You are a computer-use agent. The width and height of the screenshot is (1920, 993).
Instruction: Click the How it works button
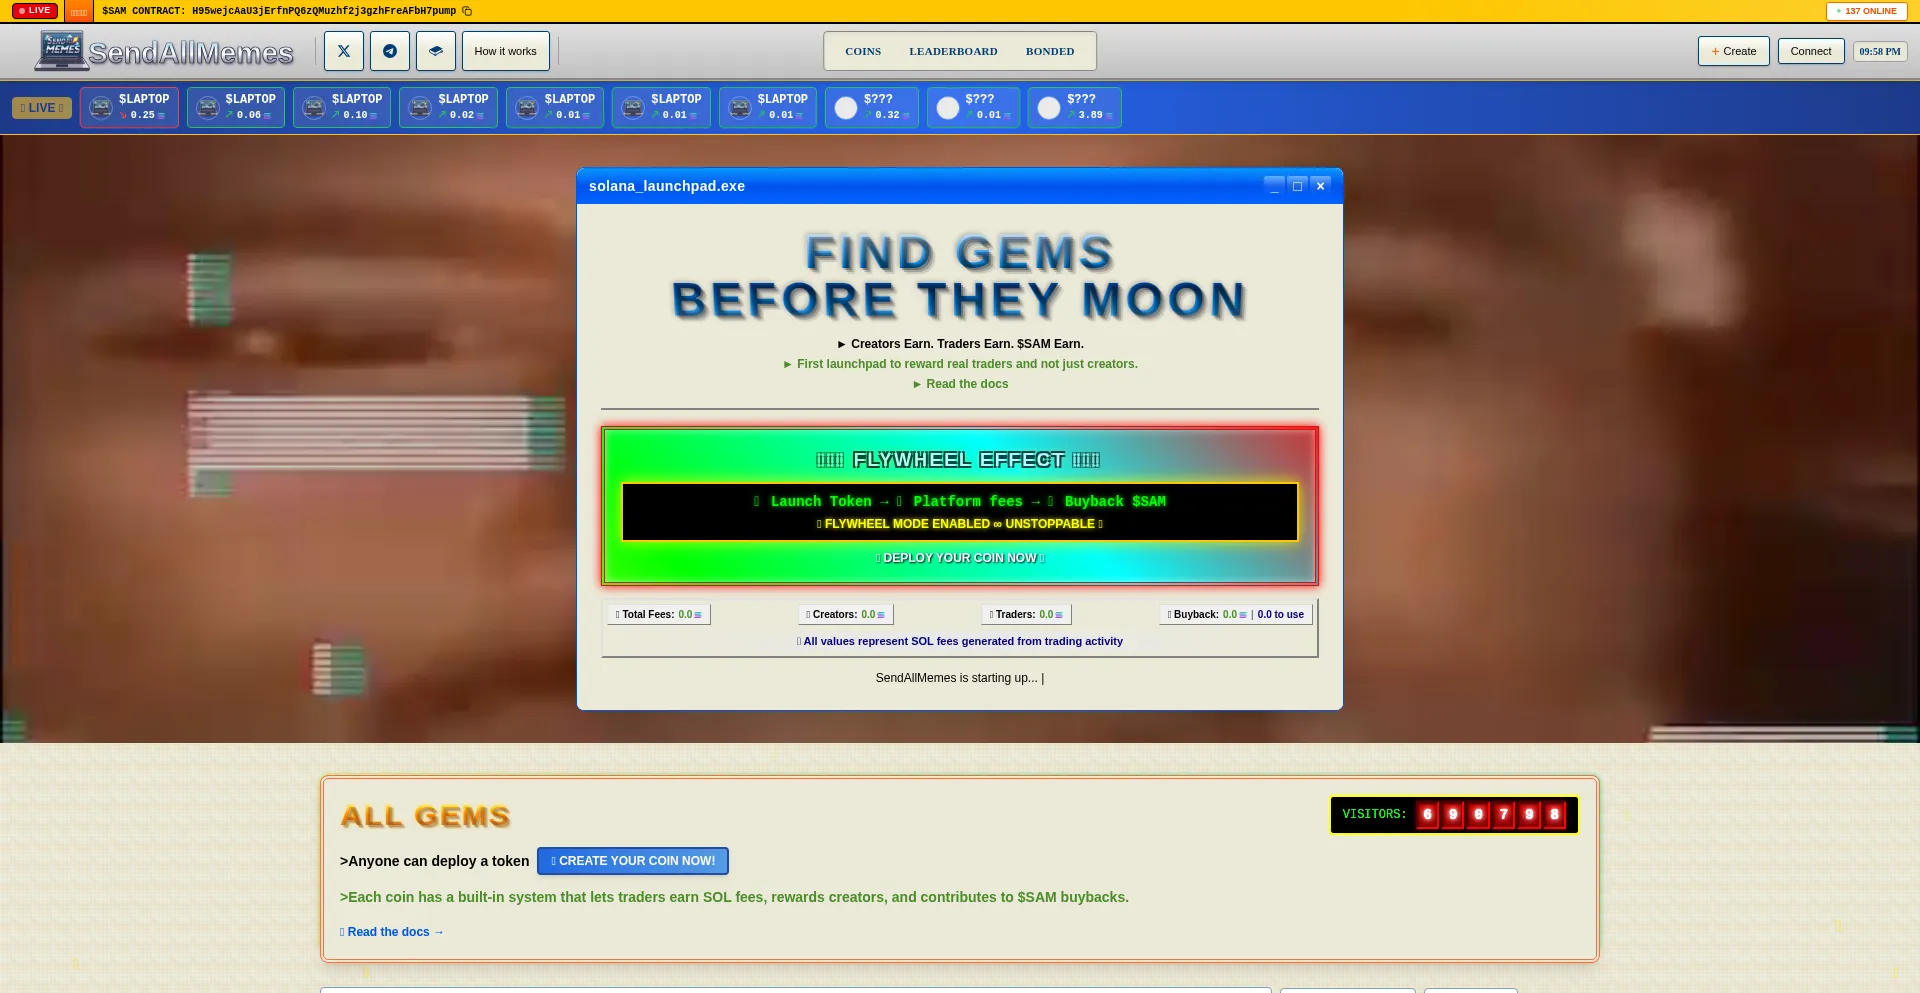tap(505, 51)
